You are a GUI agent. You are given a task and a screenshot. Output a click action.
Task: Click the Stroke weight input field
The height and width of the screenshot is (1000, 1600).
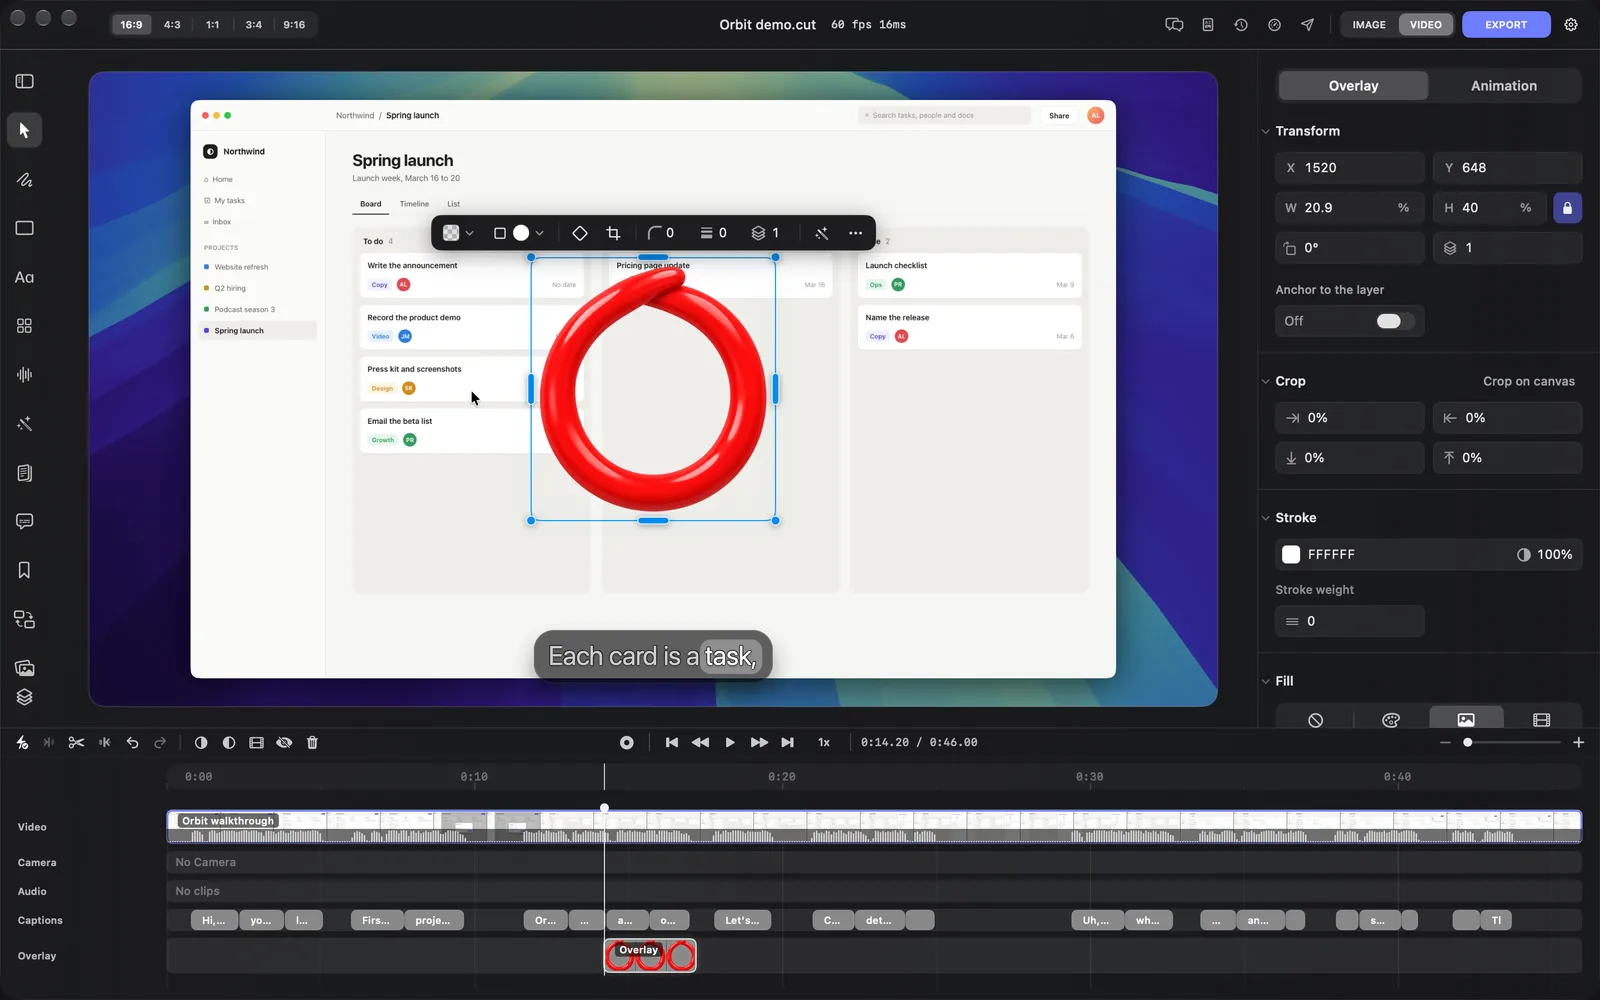tap(1349, 621)
